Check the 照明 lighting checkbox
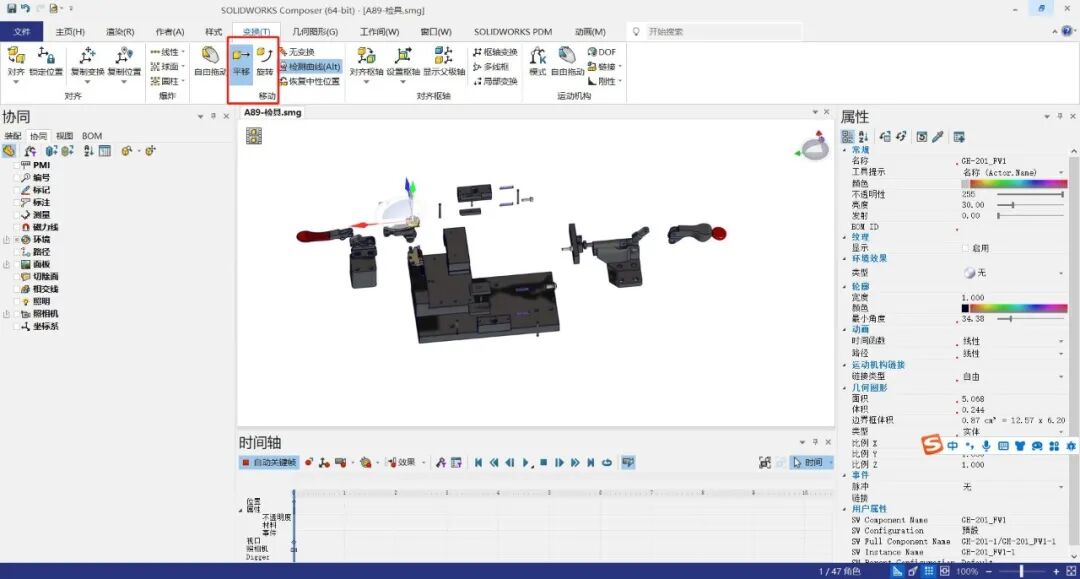The image size is (1080, 579). coord(16,300)
